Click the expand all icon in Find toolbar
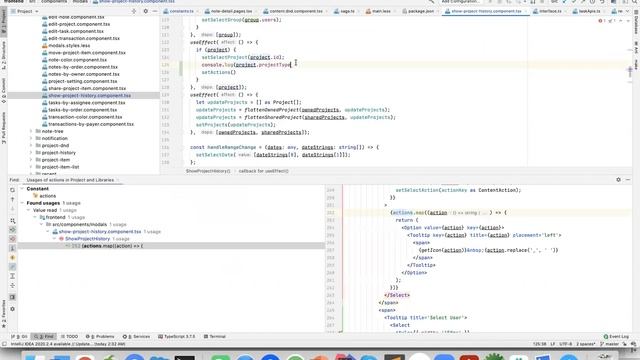 pyautogui.click(x=12, y=276)
